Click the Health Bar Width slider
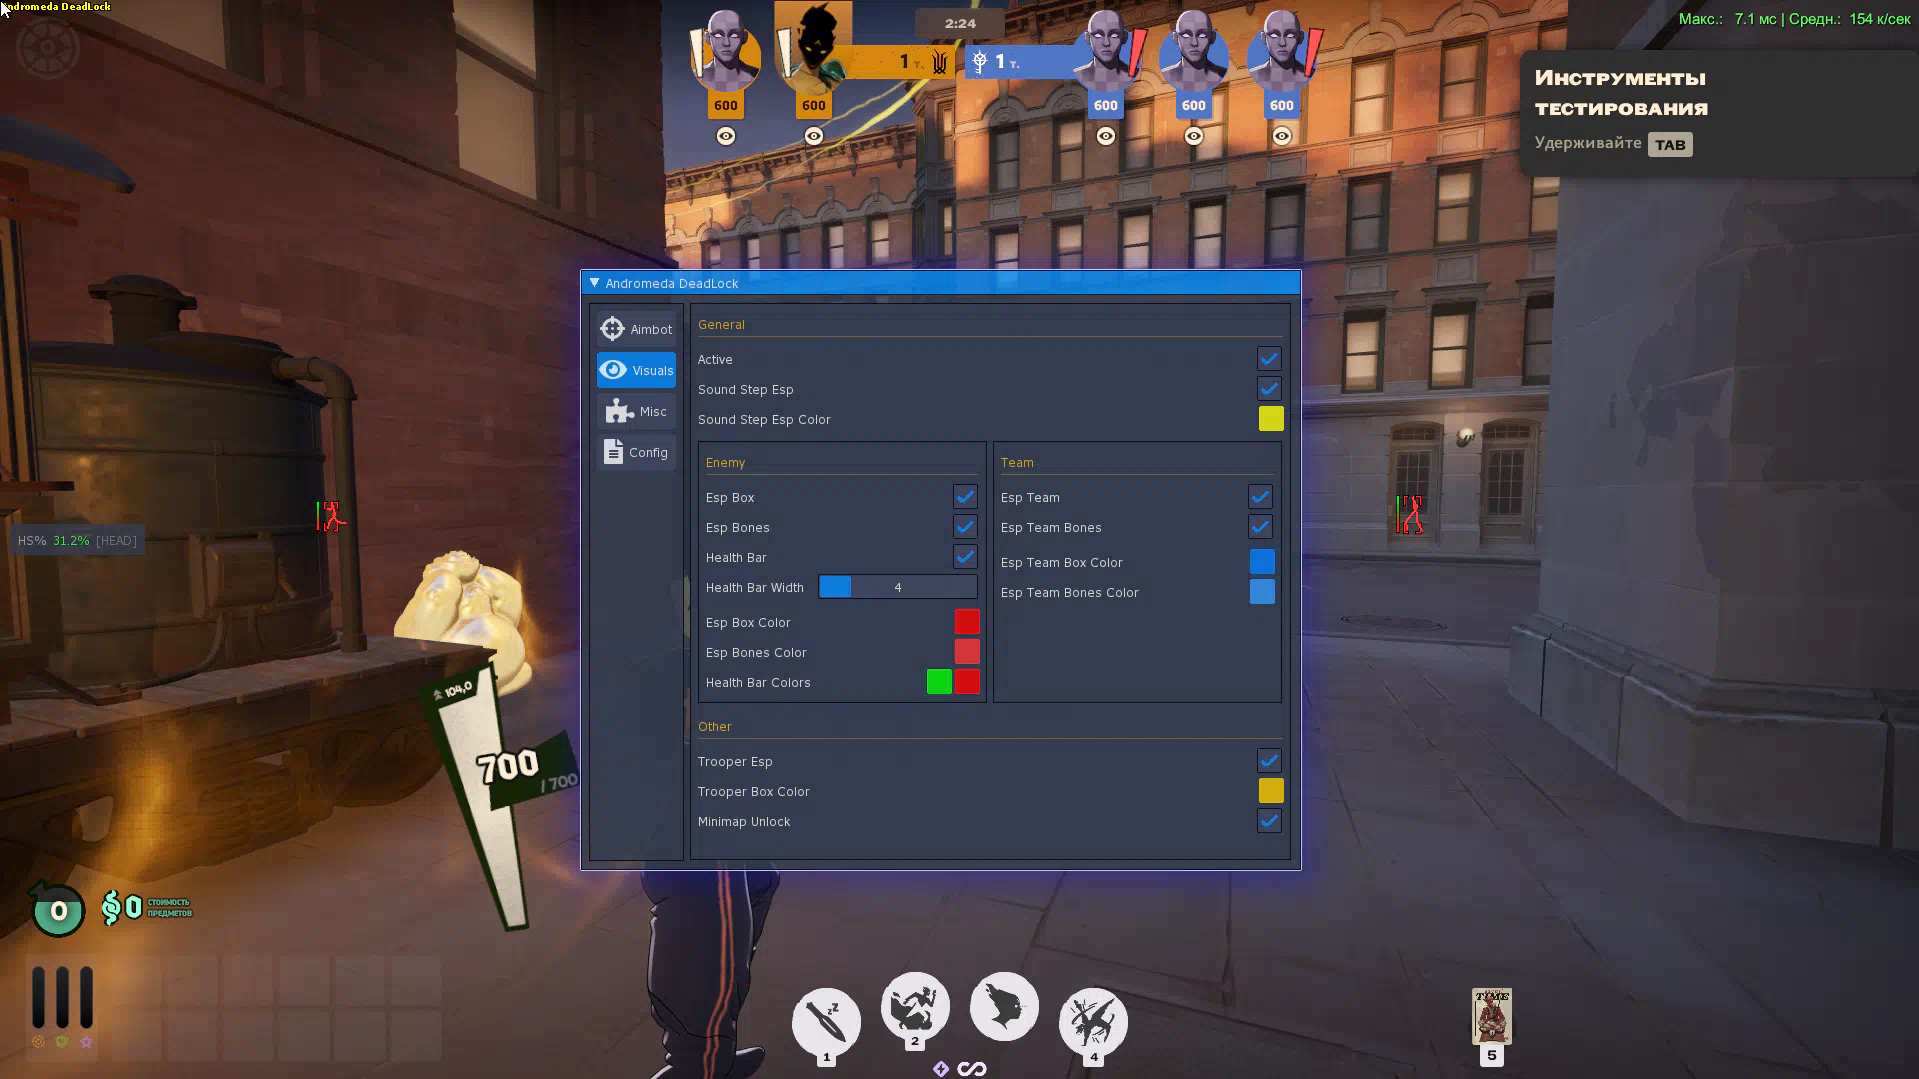Viewport: 1919px width, 1079px height. 897,587
